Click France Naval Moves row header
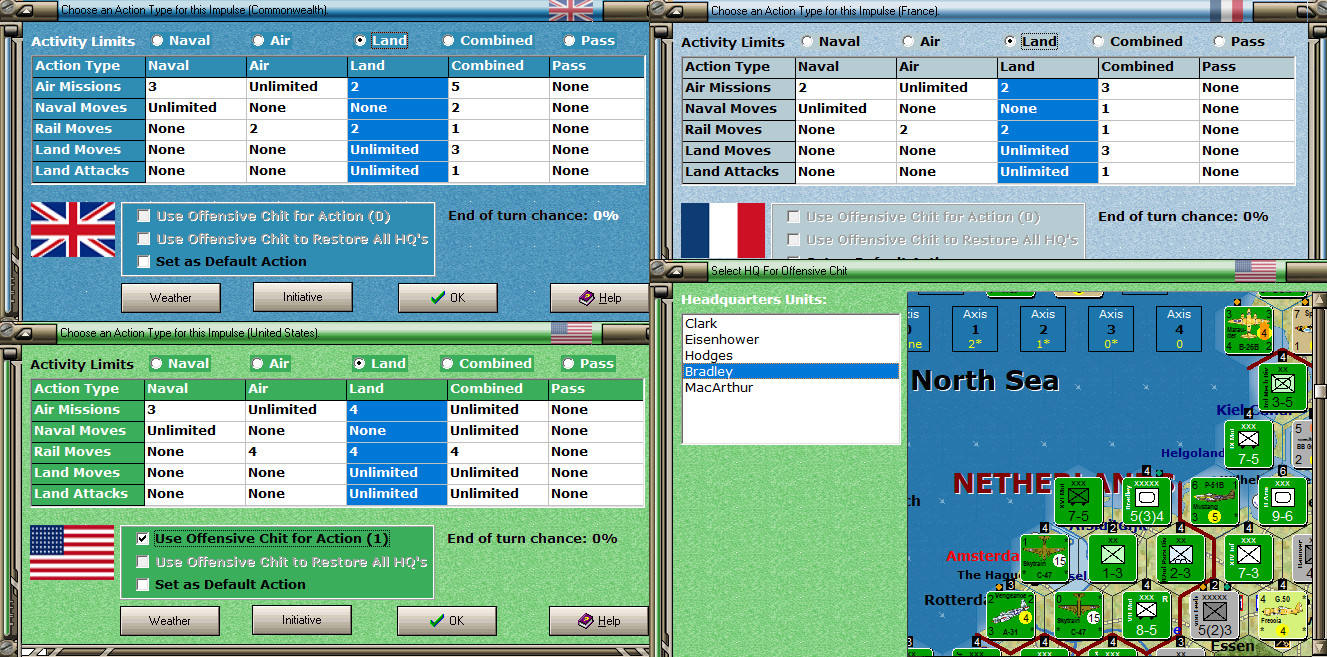1327x657 pixels. click(739, 109)
